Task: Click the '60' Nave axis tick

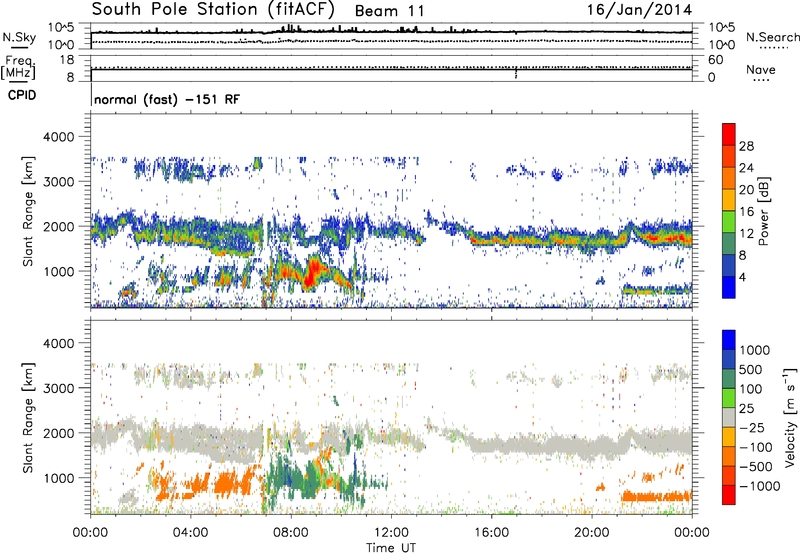Action: 716,60
